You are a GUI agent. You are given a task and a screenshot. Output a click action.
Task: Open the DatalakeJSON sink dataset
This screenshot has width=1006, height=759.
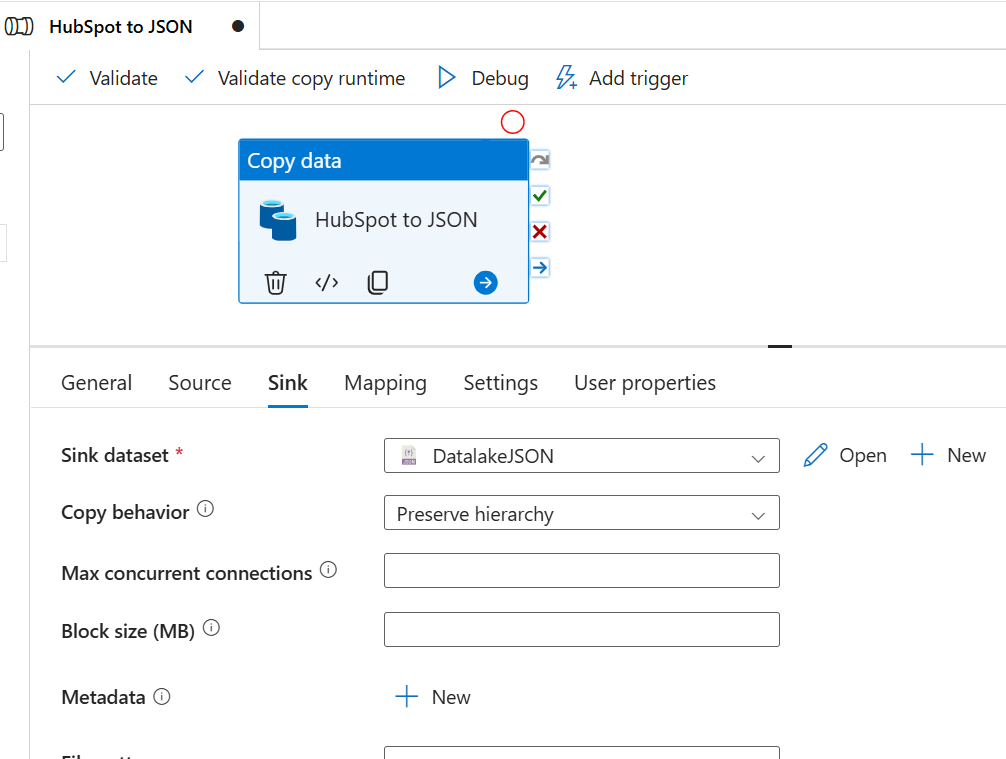point(845,456)
